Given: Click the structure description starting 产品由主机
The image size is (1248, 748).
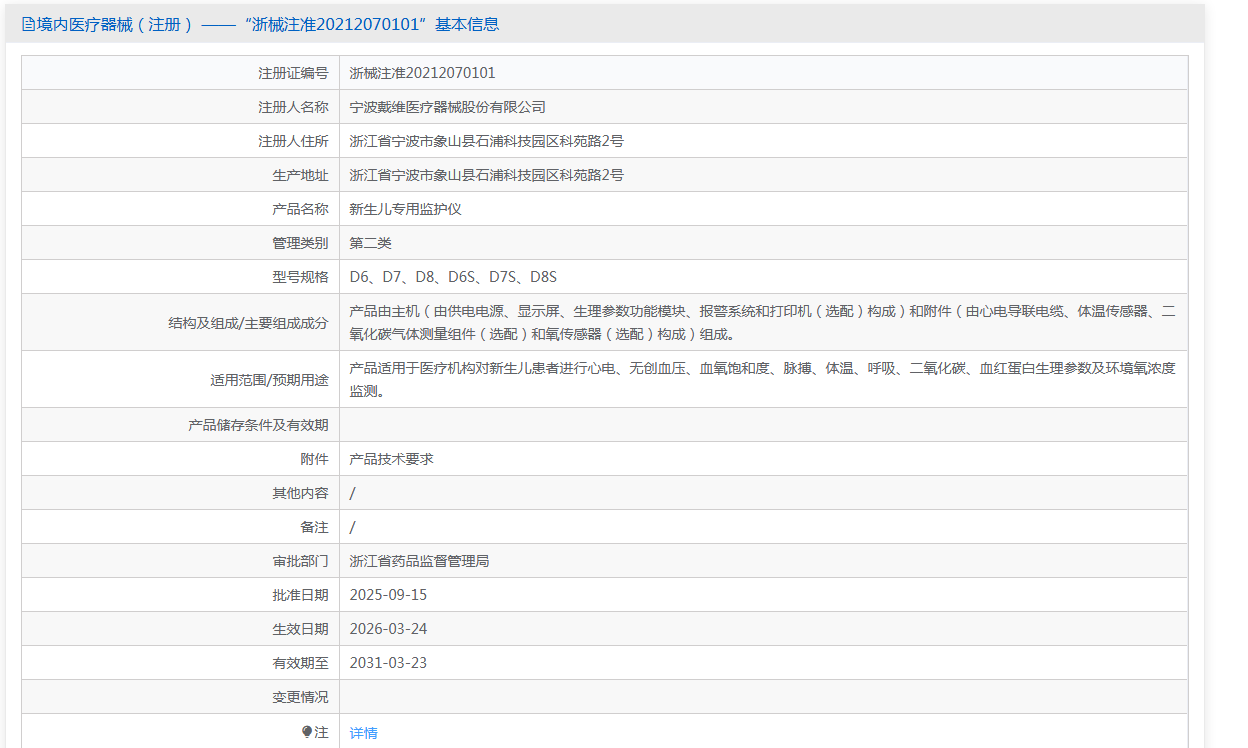Looking at the screenshot, I should (762, 322).
